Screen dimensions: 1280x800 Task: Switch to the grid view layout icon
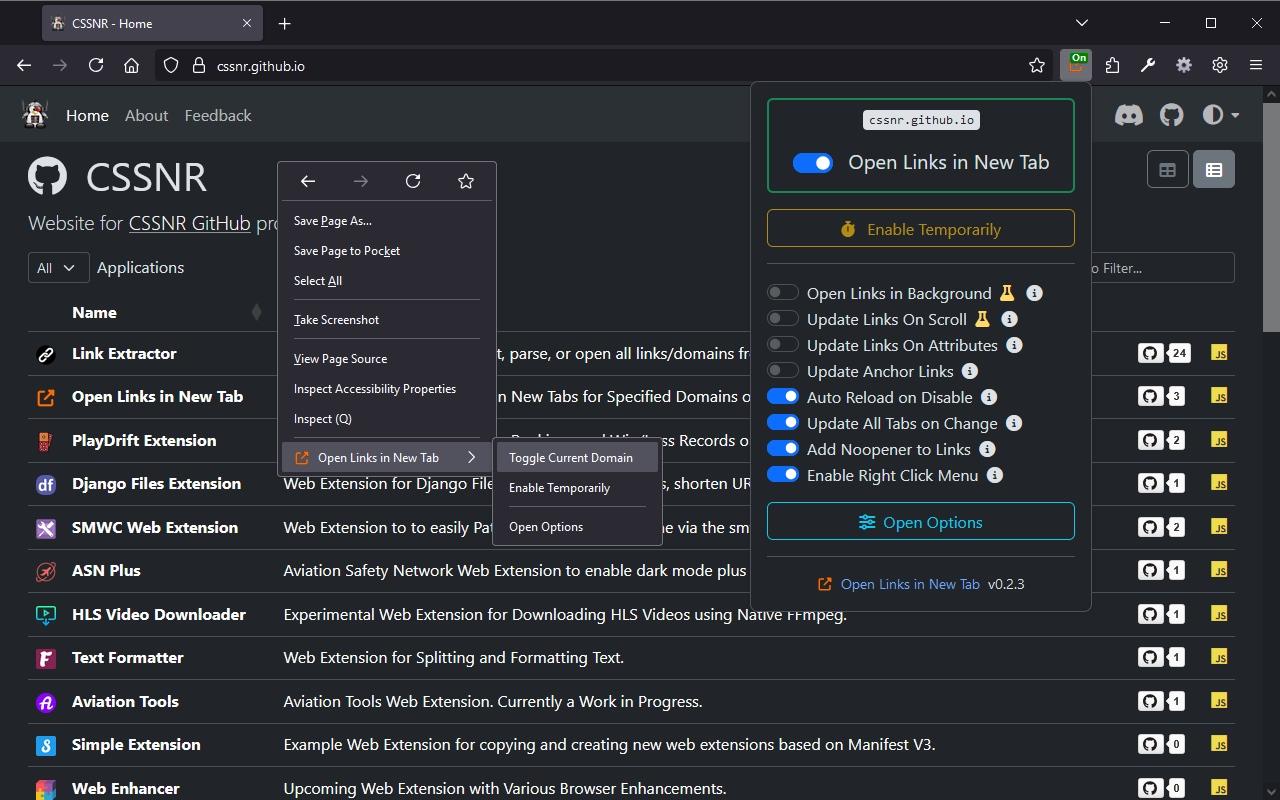click(x=1167, y=170)
